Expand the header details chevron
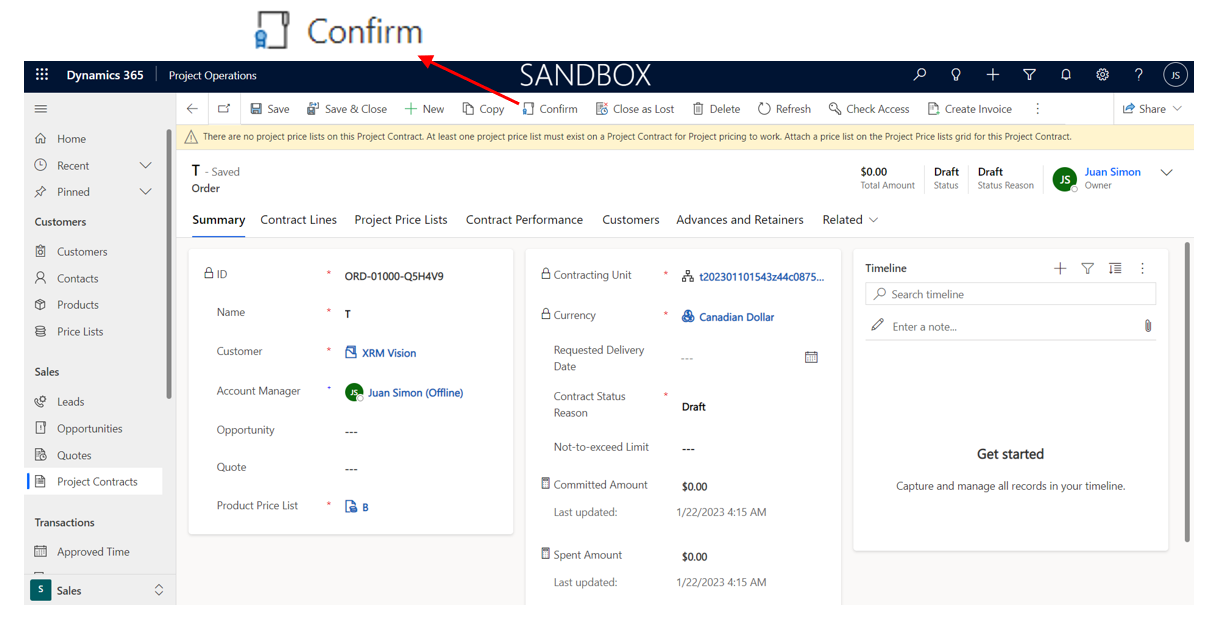 coord(1166,172)
